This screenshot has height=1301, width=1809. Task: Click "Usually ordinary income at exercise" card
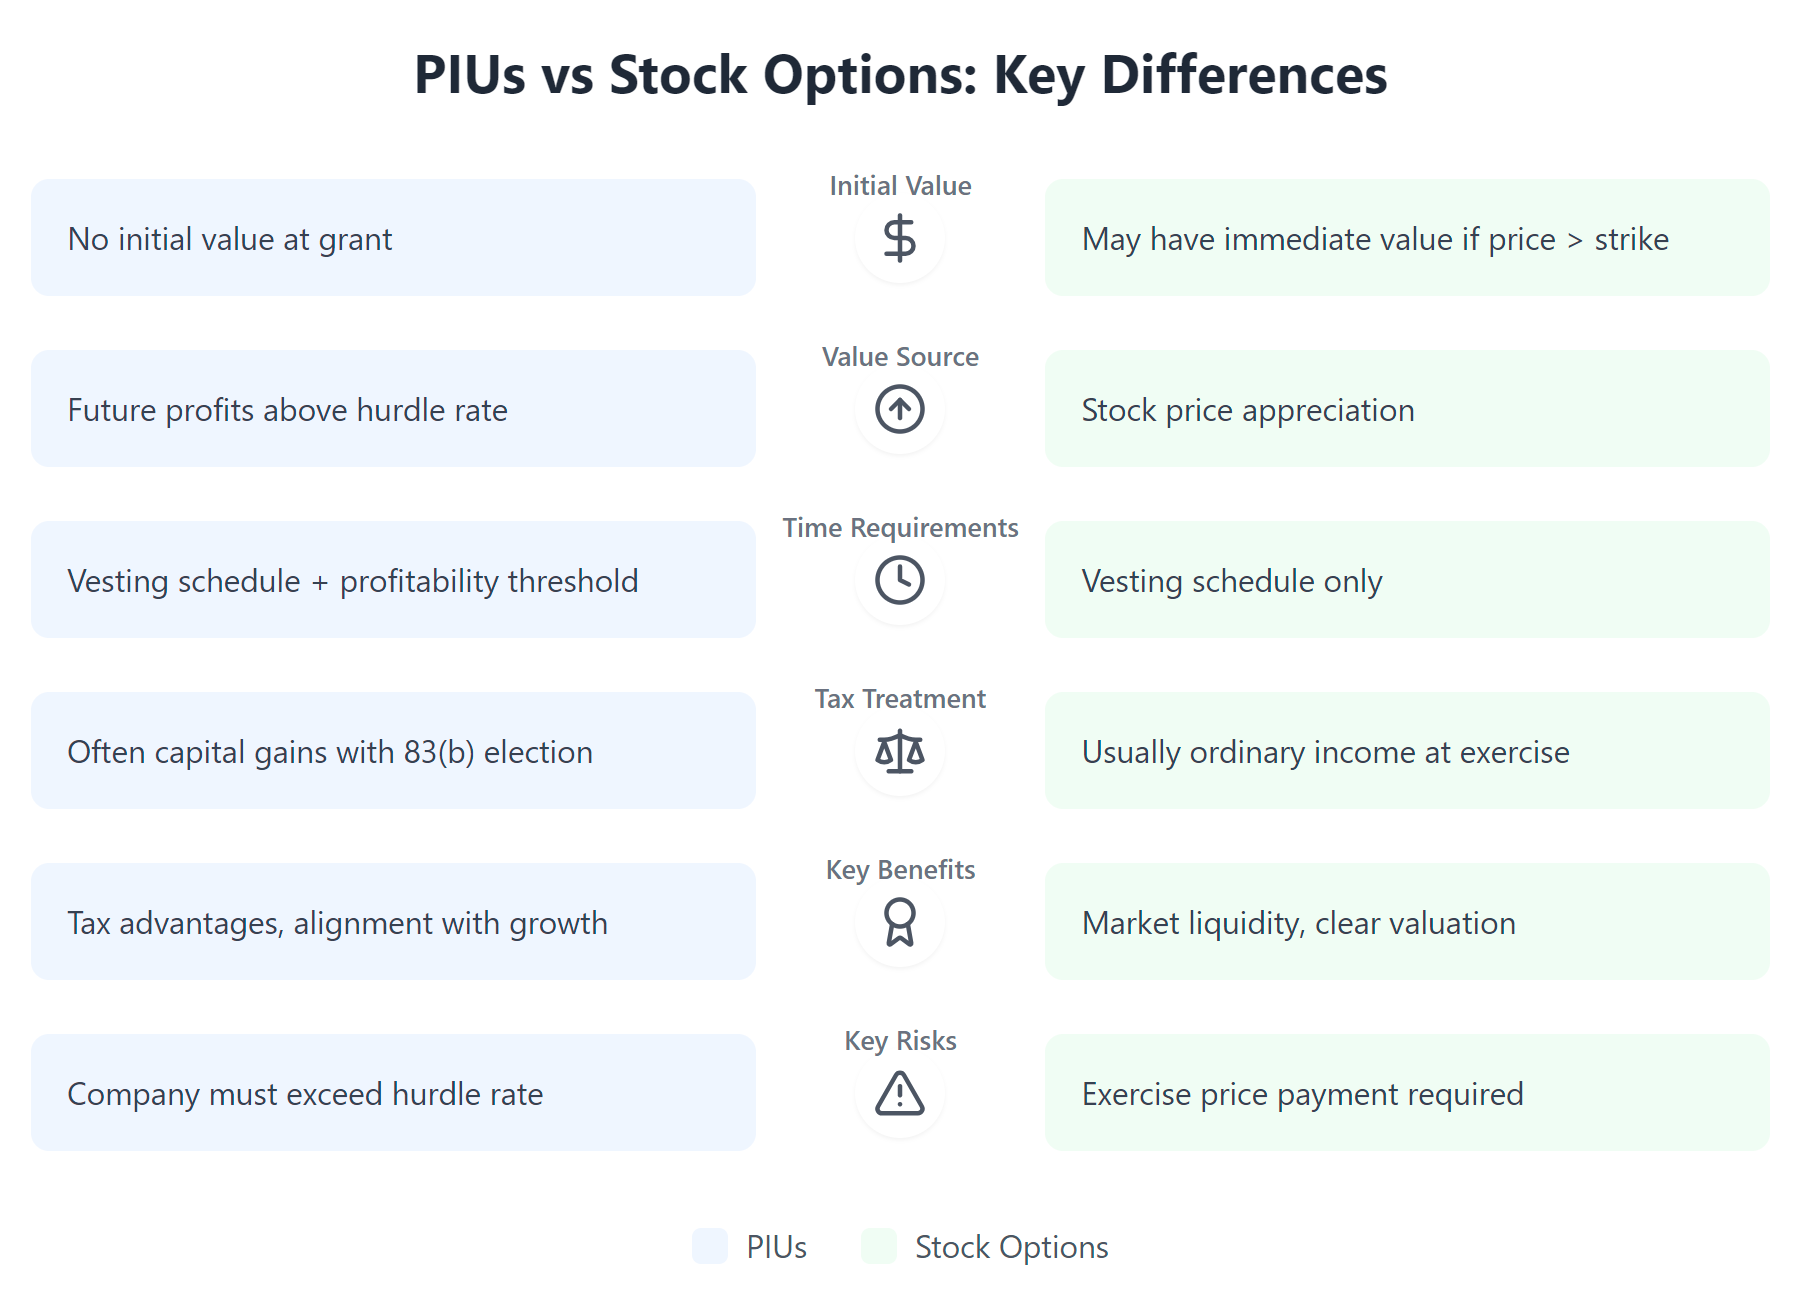pyautogui.click(x=1407, y=751)
